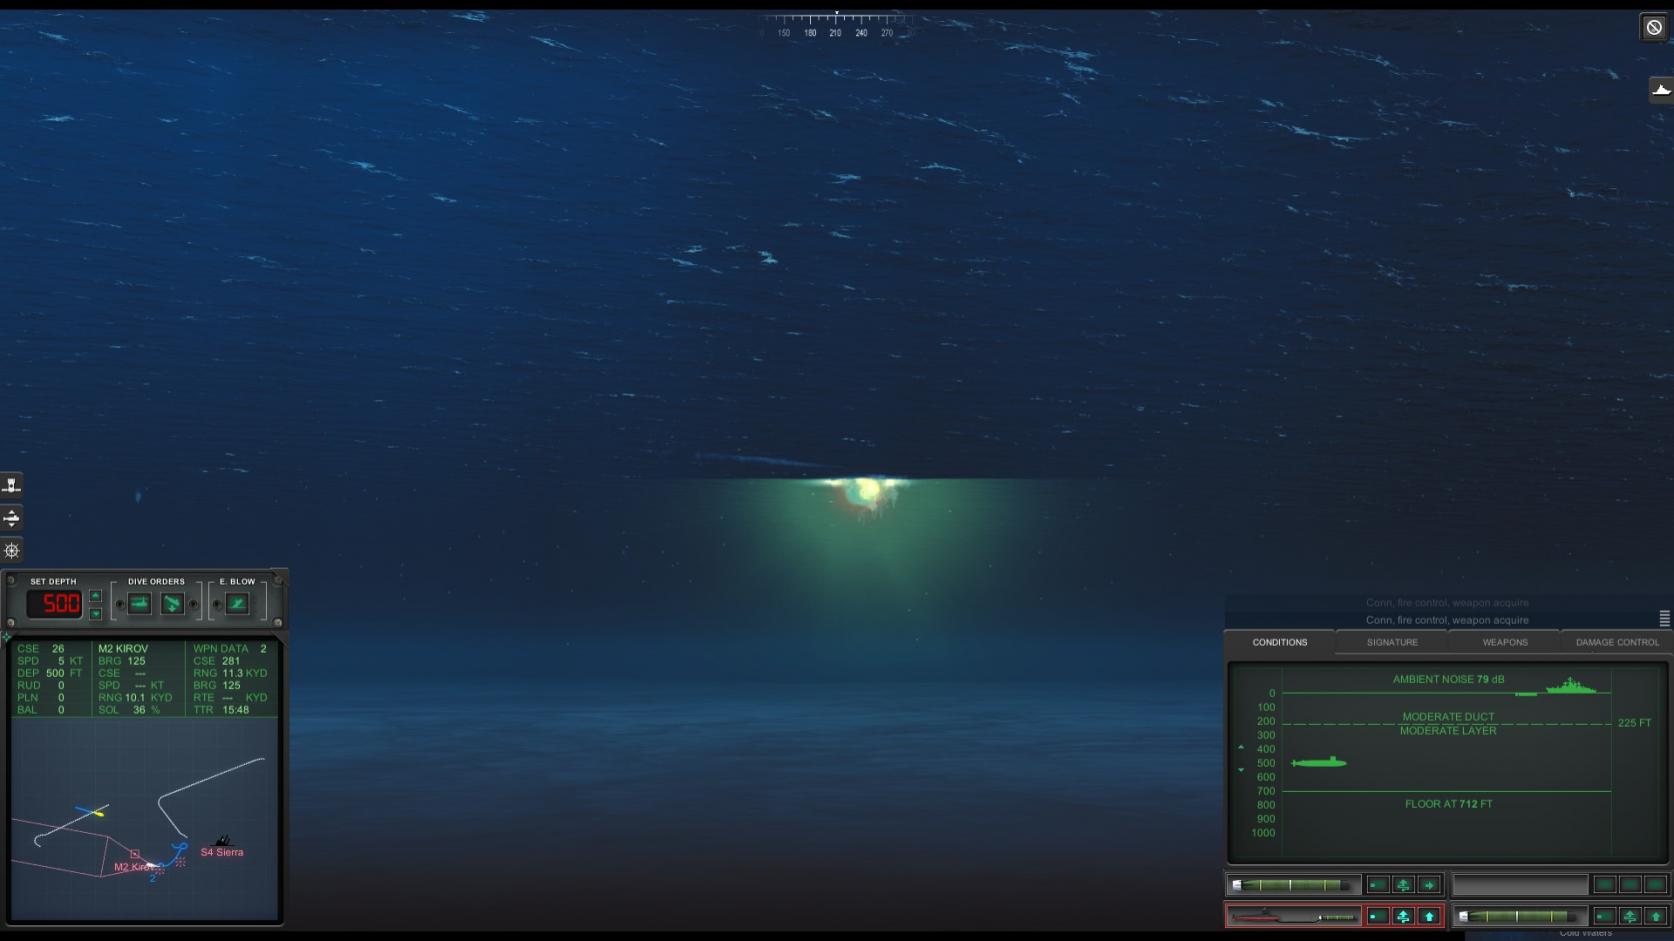Select the red-highlighted wire-guided torpedo tube
Viewport: 1674px width, 941px height.
[1293, 916]
